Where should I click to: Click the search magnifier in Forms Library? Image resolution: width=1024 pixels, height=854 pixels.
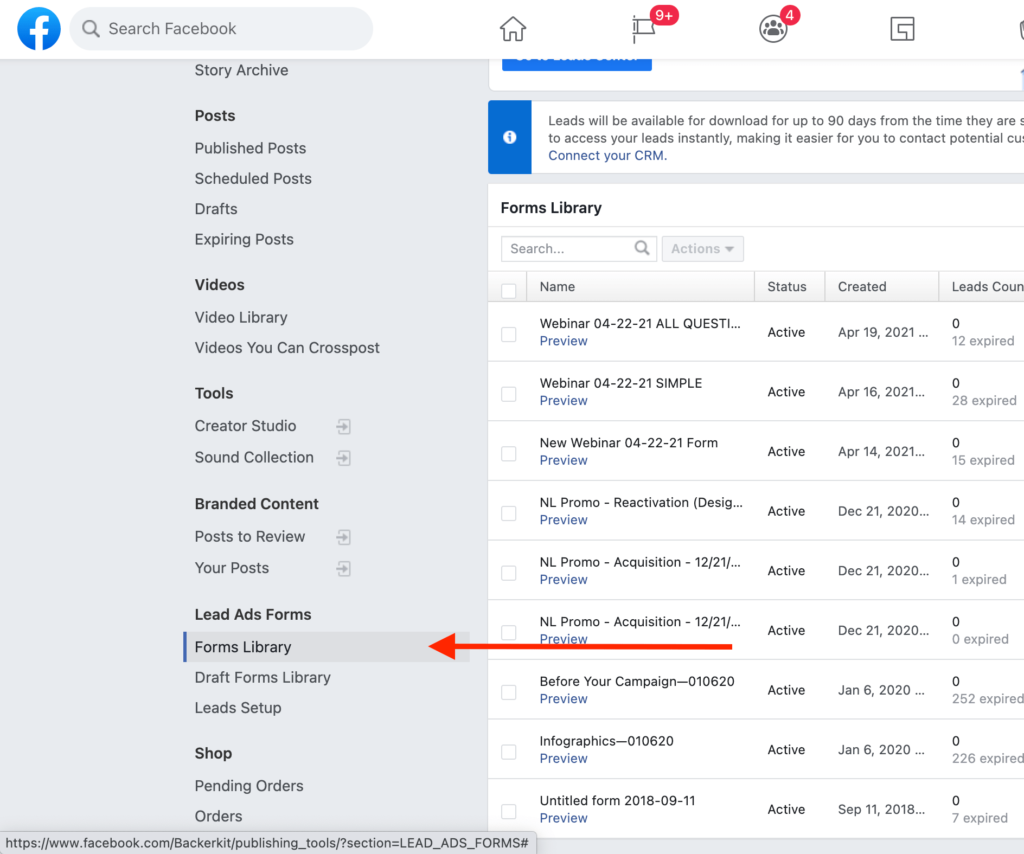642,248
